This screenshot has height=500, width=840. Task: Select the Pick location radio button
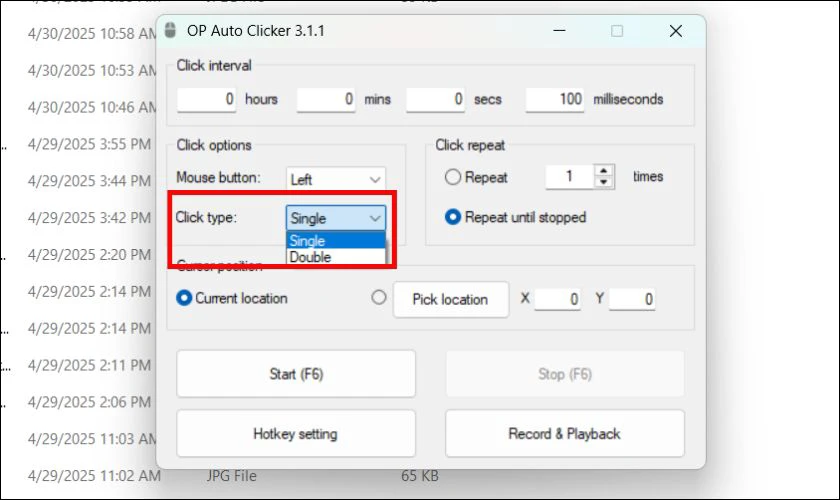(379, 297)
